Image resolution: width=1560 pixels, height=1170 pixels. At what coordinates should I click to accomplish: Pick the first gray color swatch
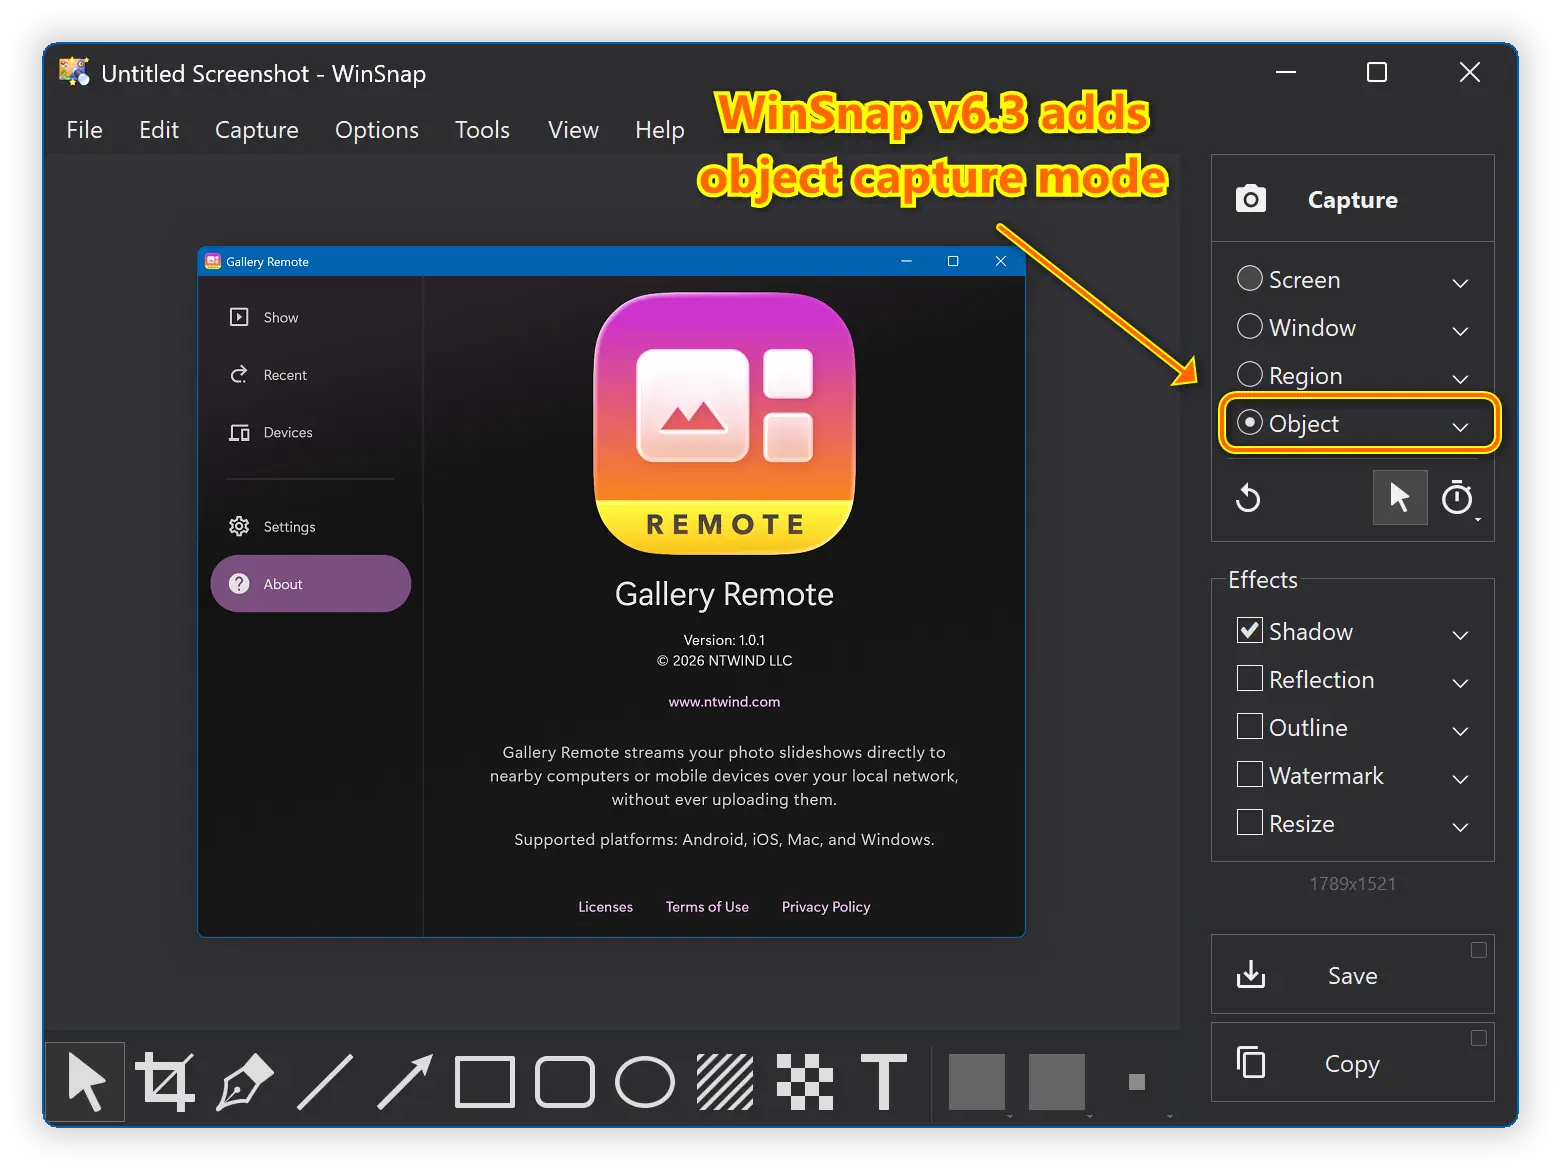(977, 1082)
